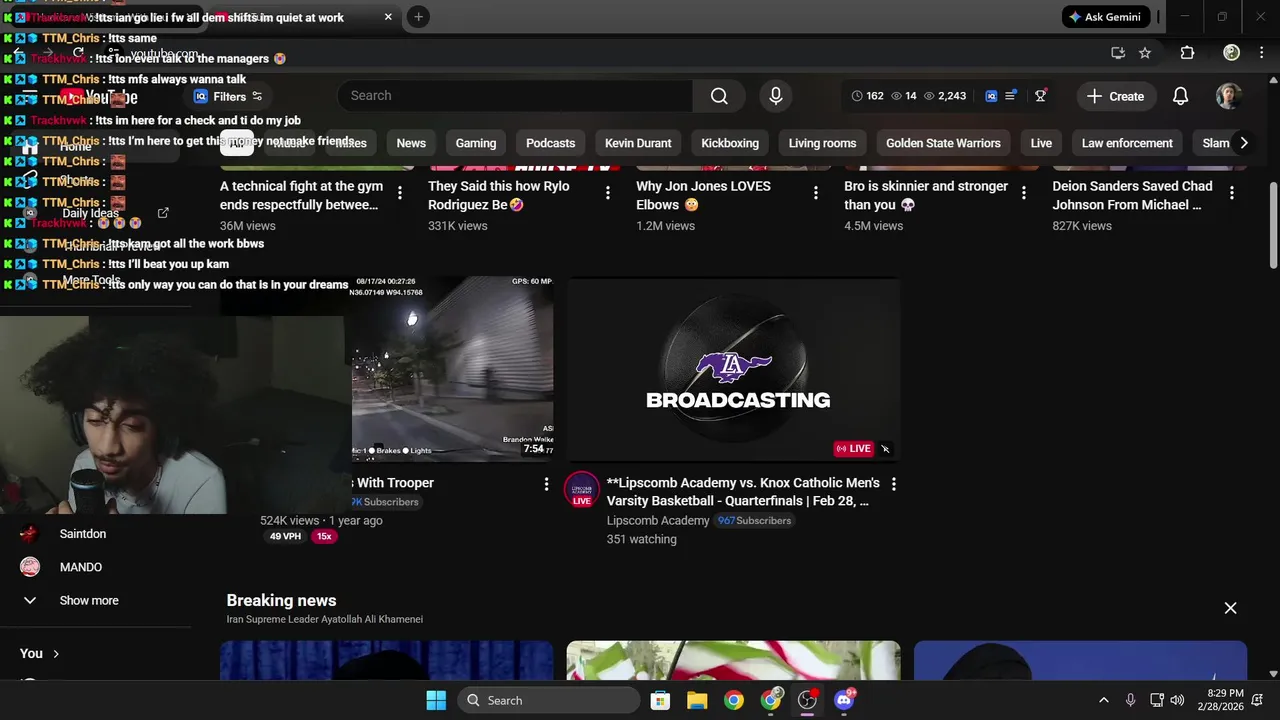Start voice search with the microphone
Viewport: 1280px width, 720px height.
click(775, 96)
